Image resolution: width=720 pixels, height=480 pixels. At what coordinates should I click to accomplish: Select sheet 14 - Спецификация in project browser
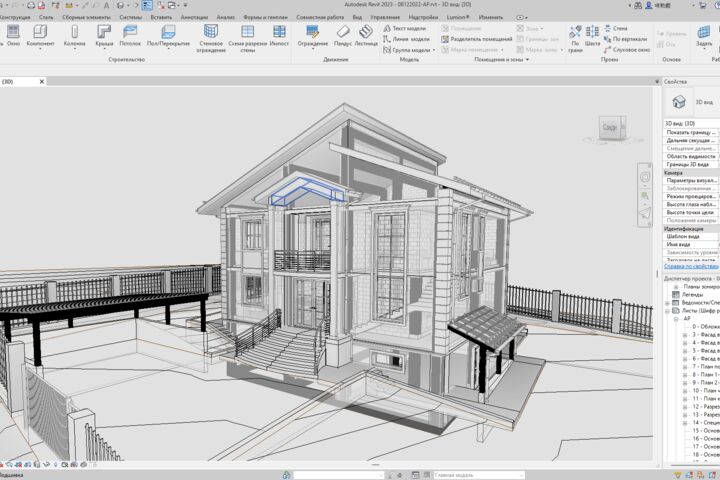point(706,423)
